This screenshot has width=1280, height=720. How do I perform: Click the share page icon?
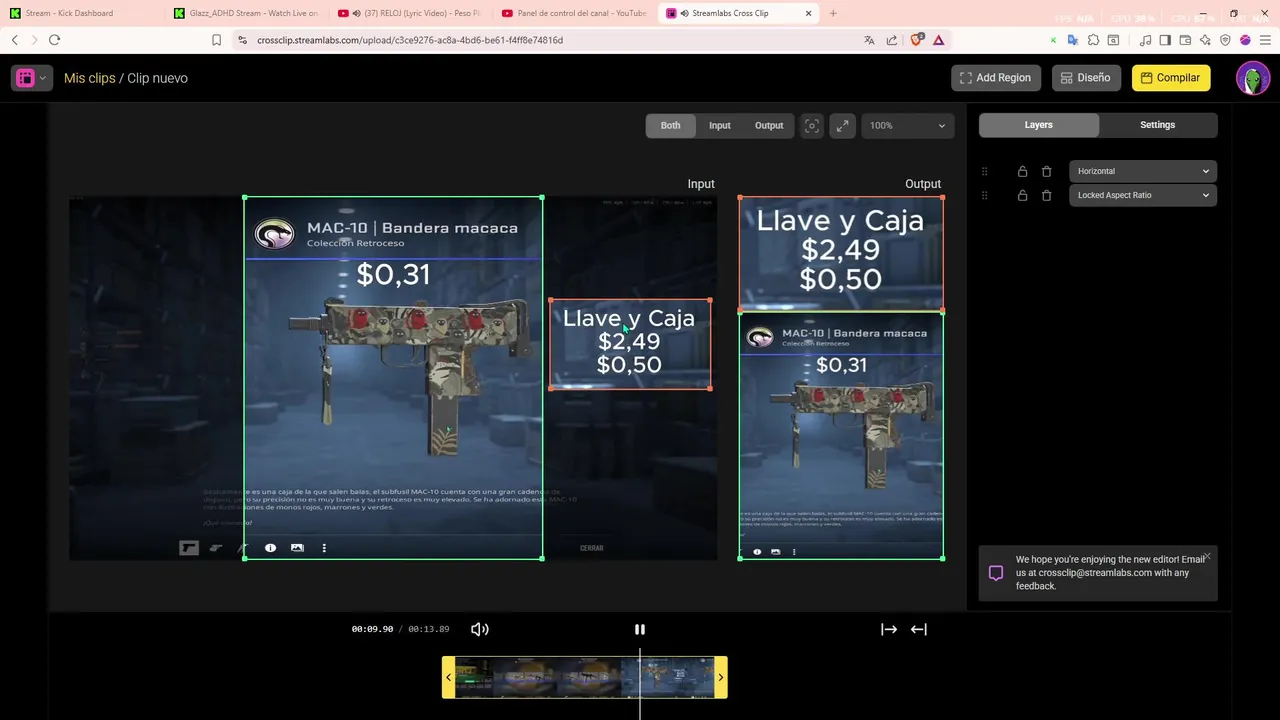(892, 40)
